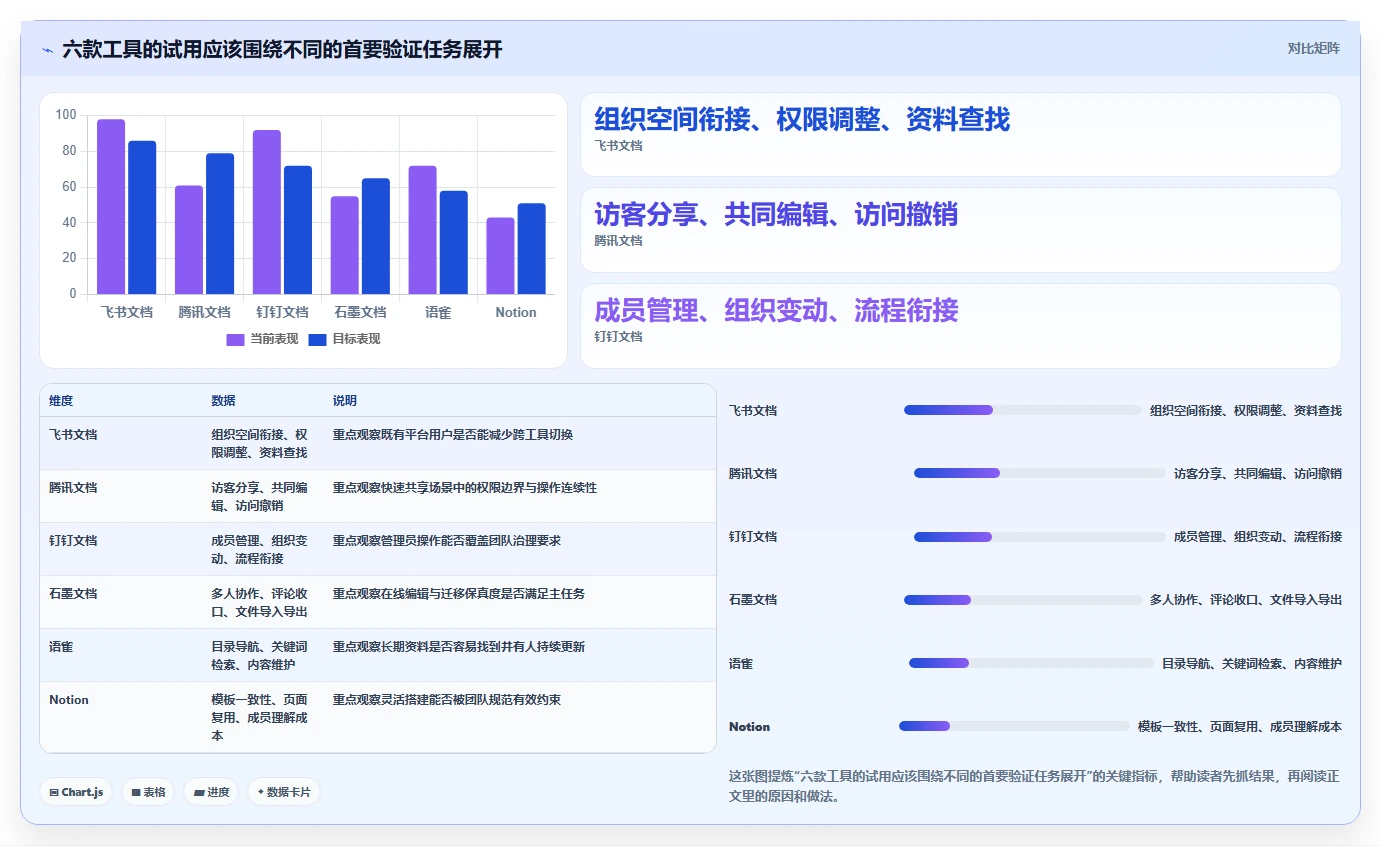Click the 对比矩阵 label in the header

[1313, 48]
